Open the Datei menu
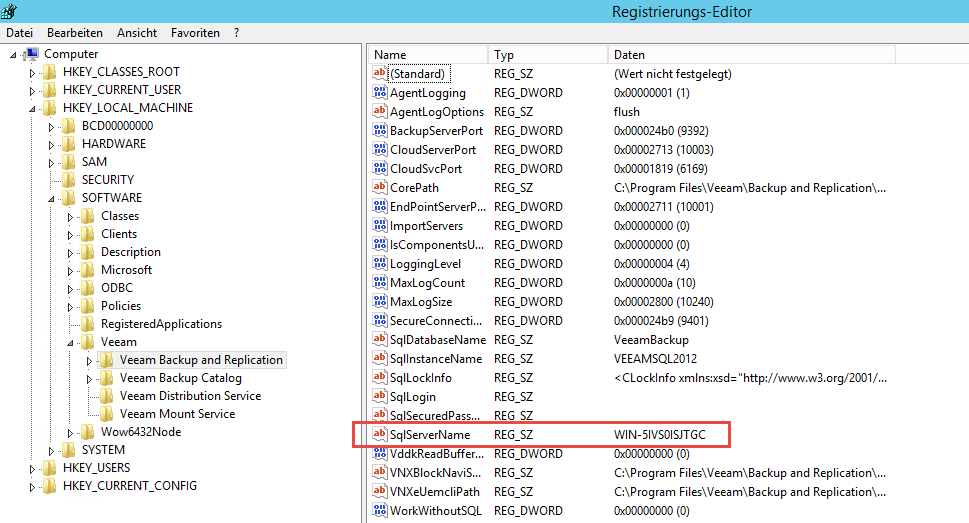Image resolution: width=969 pixels, height=523 pixels. tap(20, 33)
